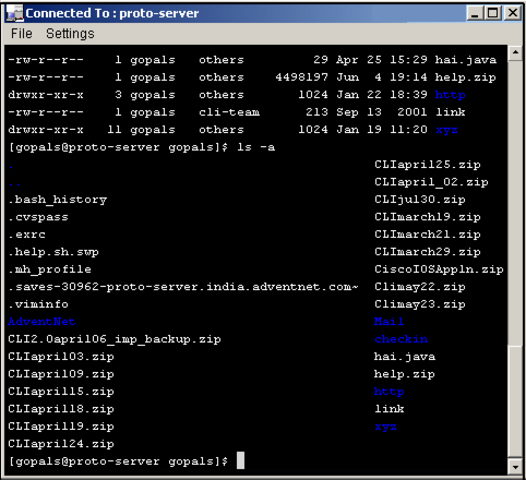The height and width of the screenshot is (480, 526).
Task: Click CLIapril03.zip file name
Action: pyautogui.click(x=61, y=357)
